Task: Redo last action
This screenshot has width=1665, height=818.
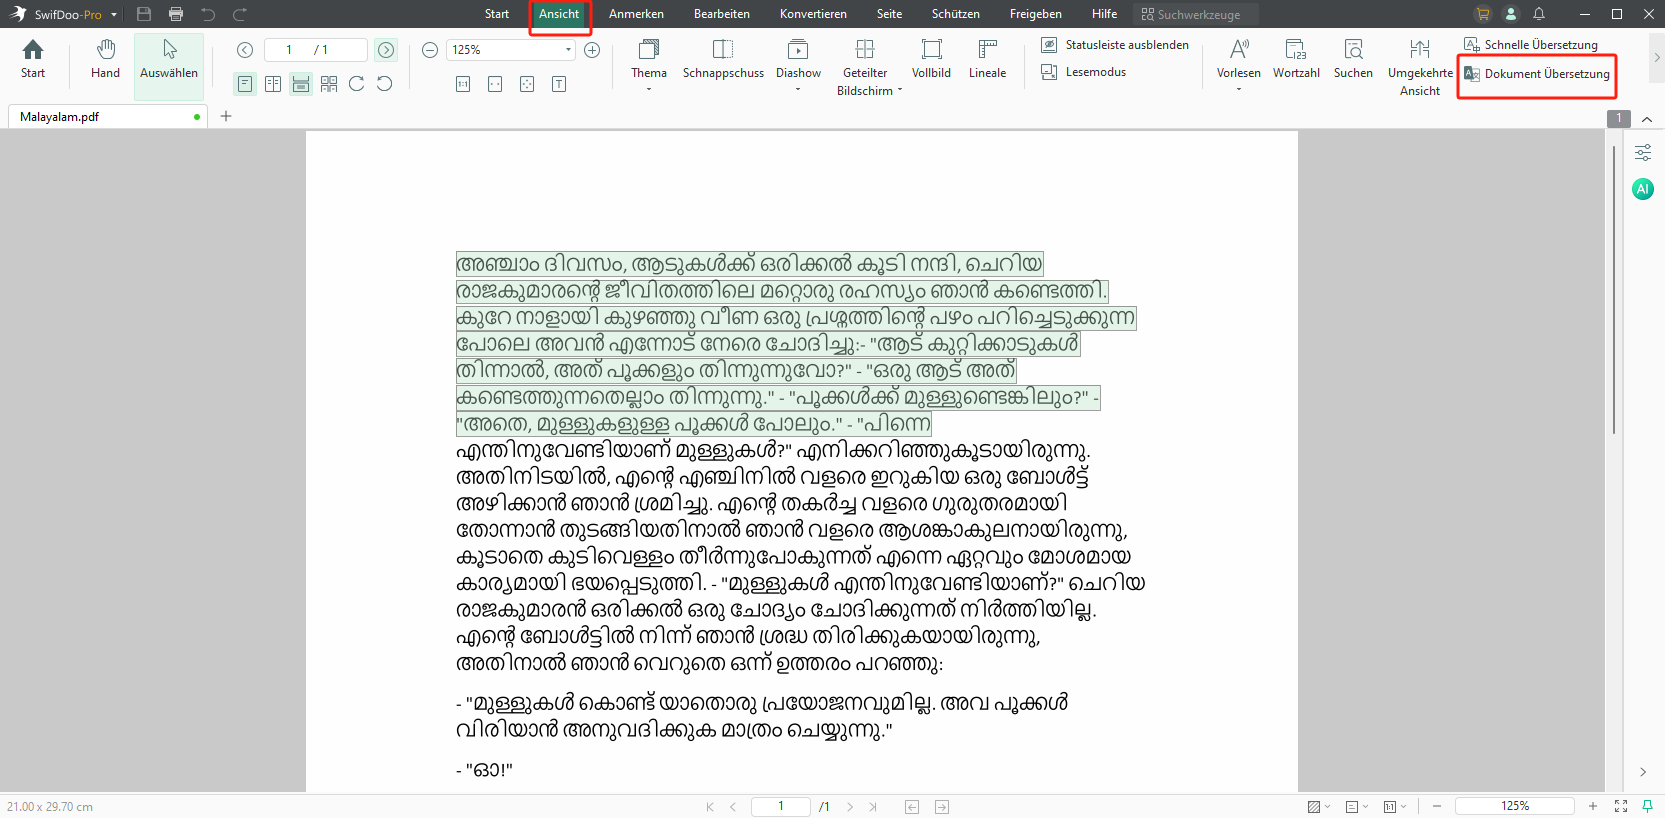Action: pos(240,14)
